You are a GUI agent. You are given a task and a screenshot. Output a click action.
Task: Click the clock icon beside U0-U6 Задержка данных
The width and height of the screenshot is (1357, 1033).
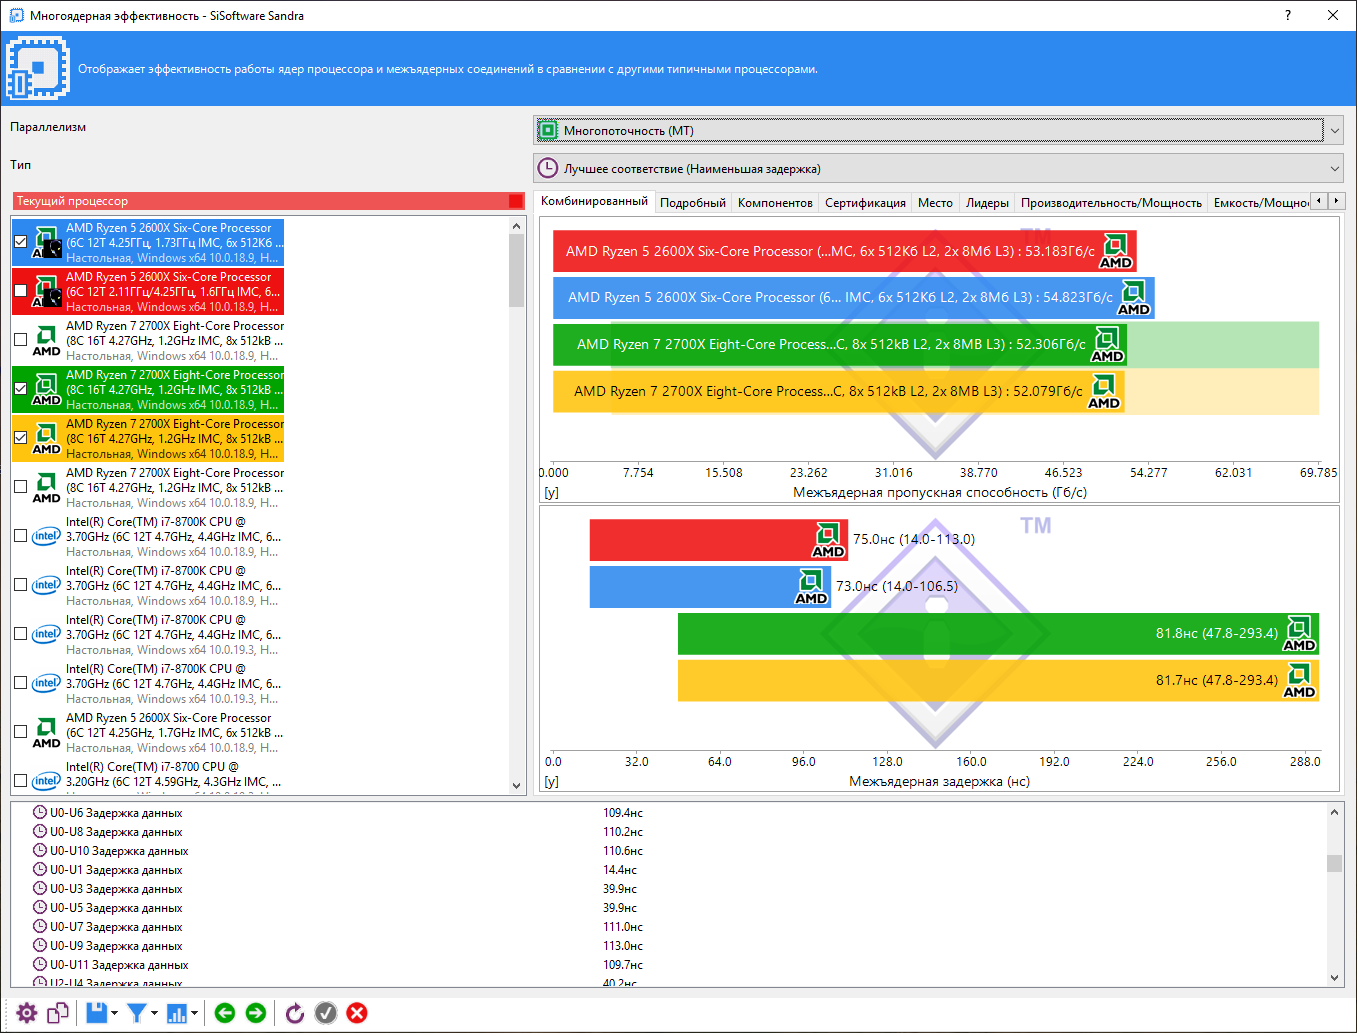click(x=40, y=813)
